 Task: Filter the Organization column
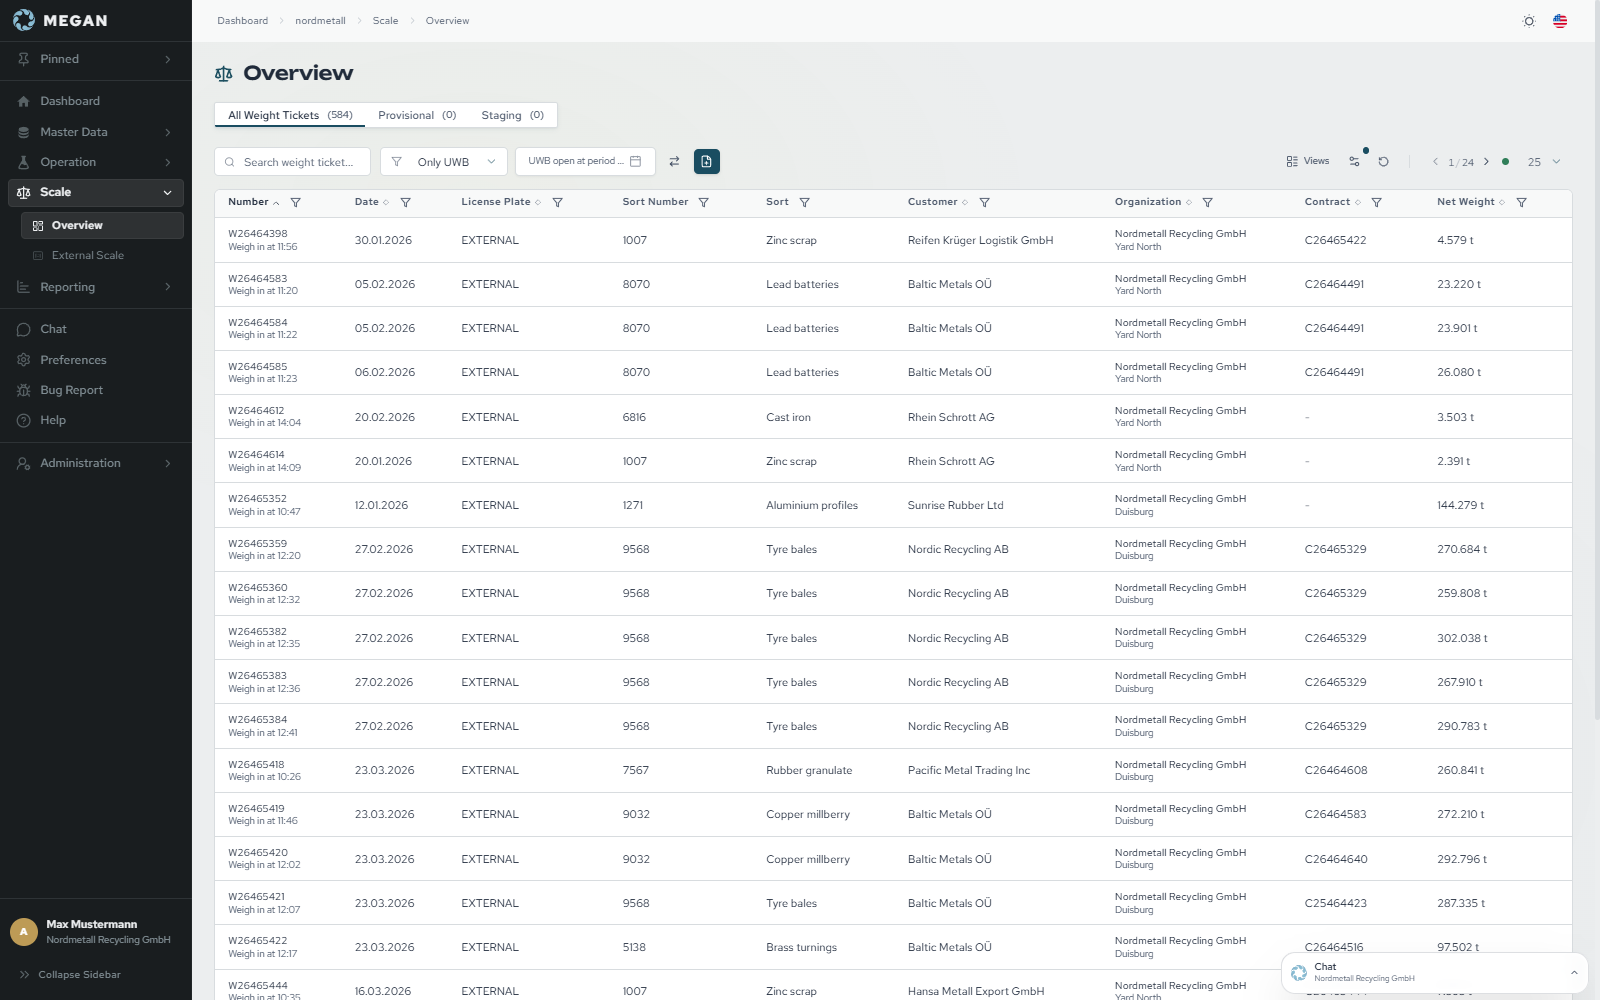click(1208, 202)
